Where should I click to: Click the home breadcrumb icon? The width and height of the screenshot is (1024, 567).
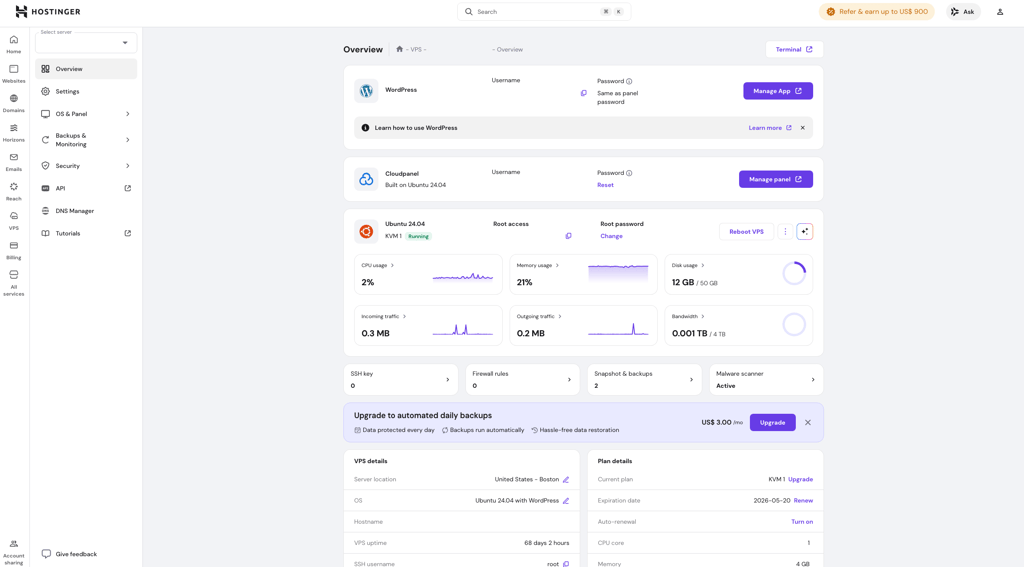click(x=400, y=49)
